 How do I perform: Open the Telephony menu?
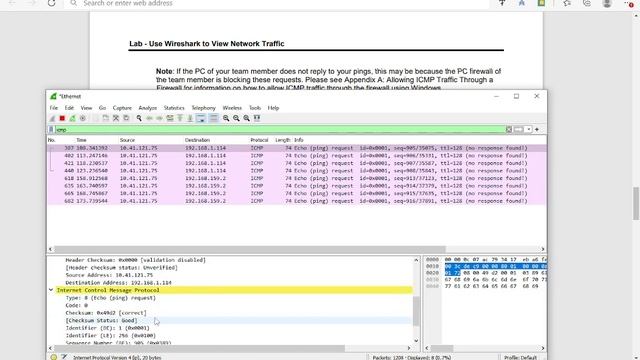203,108
